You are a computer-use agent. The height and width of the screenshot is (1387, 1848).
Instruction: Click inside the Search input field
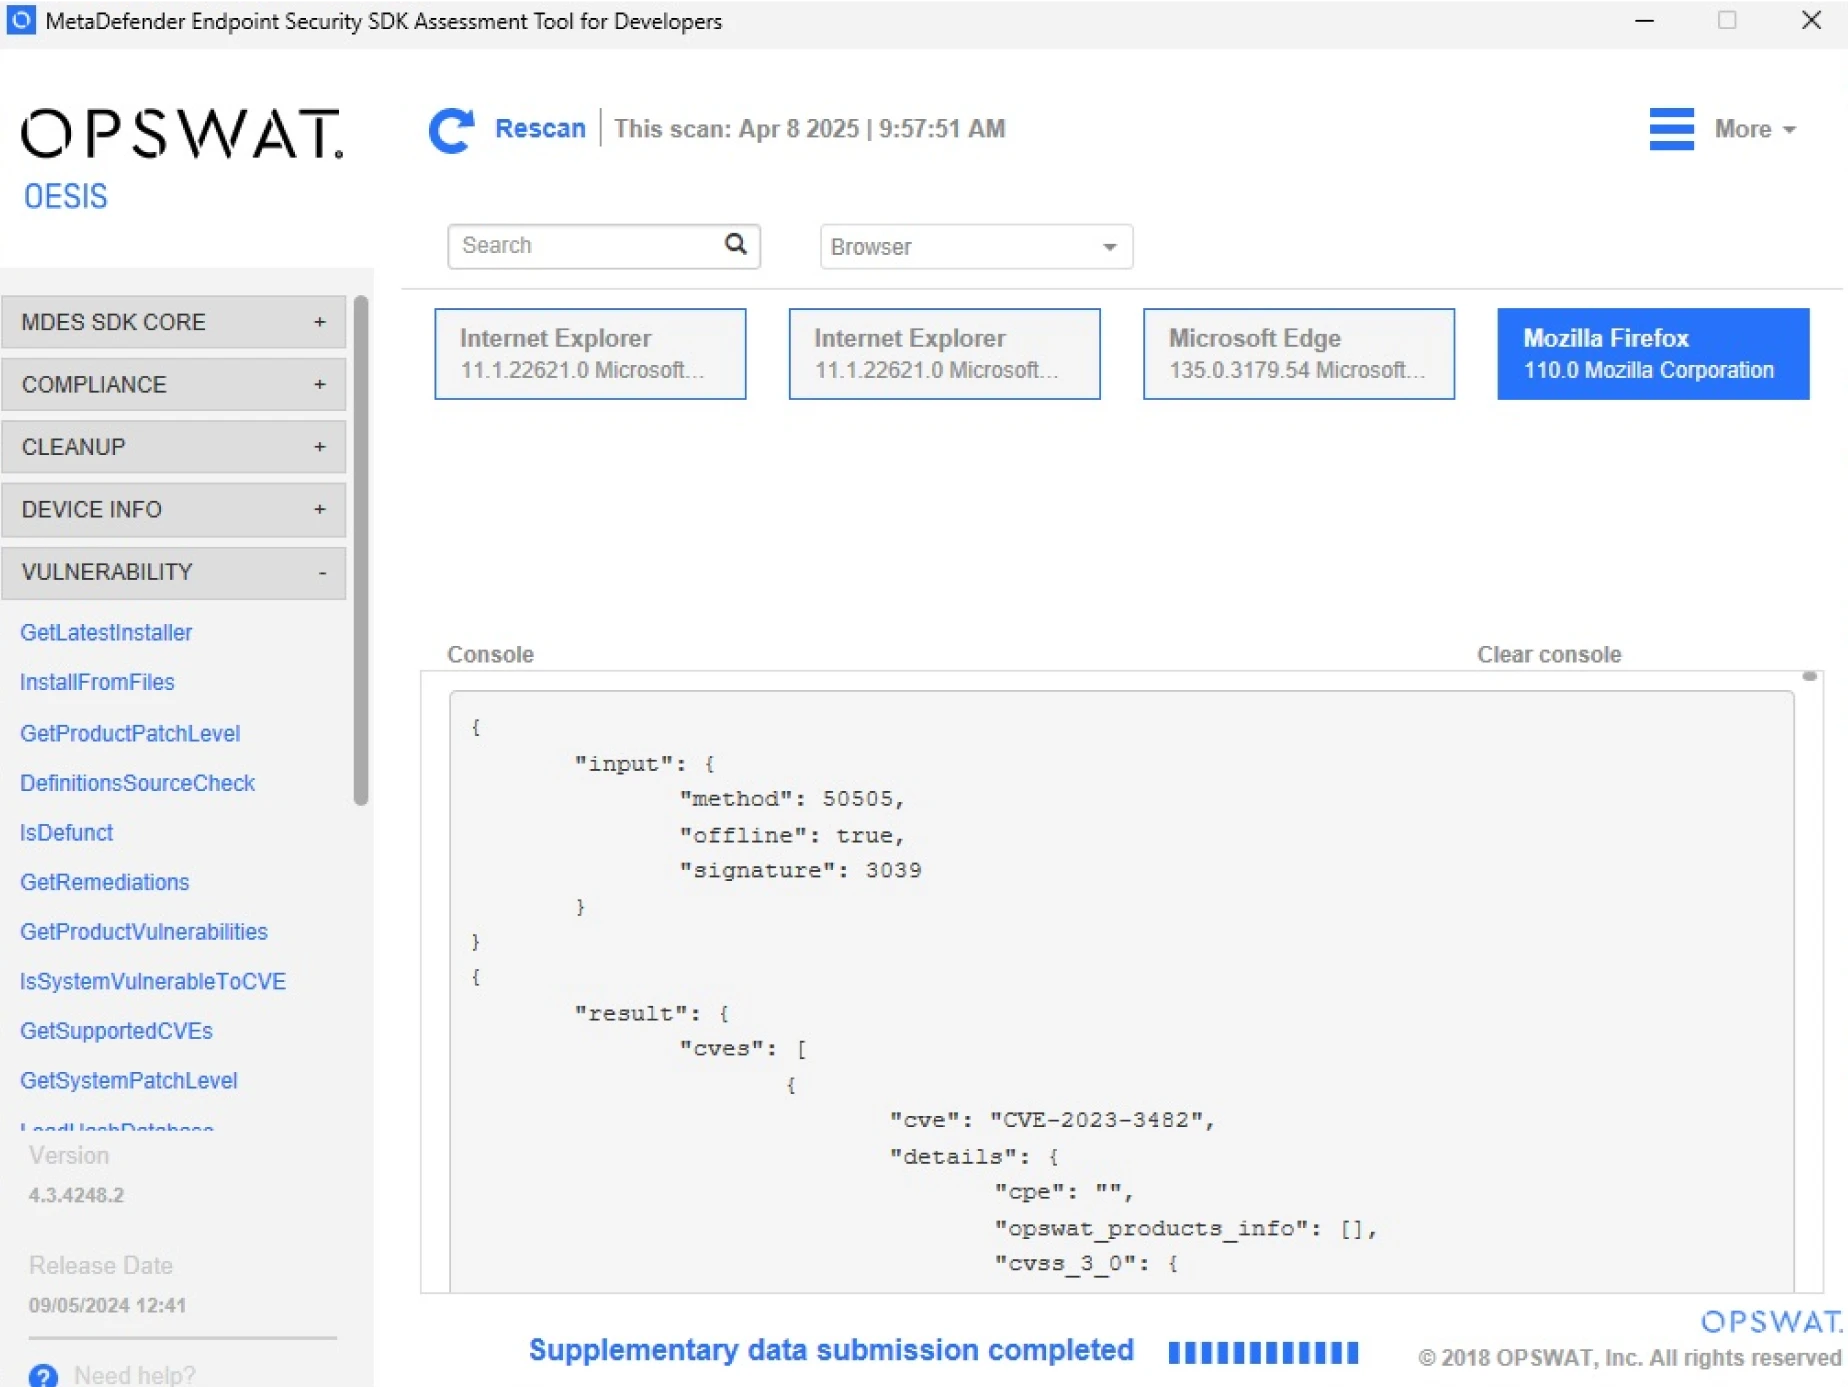coord(587,246)
